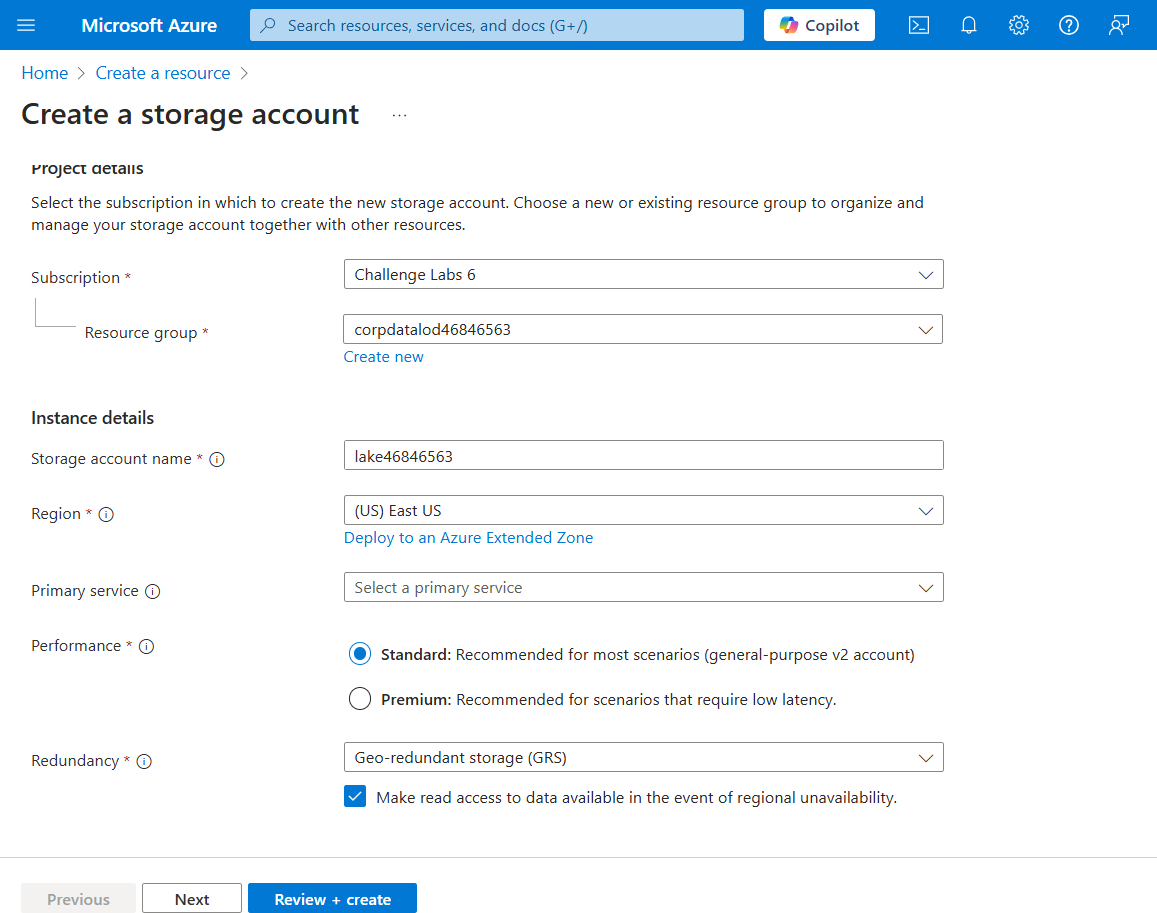Open the Support and help icon
Viewport: 1157px width, 913px height.
(1069, 25)
